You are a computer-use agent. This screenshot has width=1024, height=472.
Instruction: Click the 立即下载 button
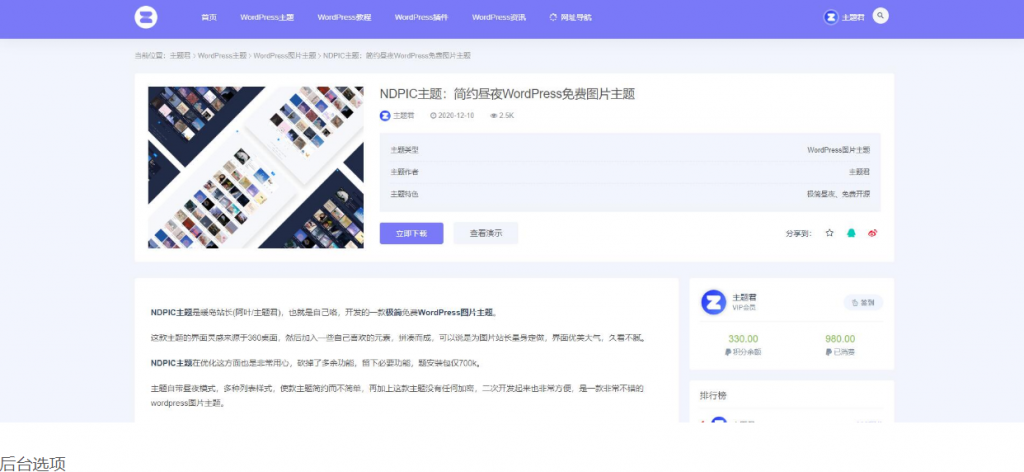coord(411,233)
